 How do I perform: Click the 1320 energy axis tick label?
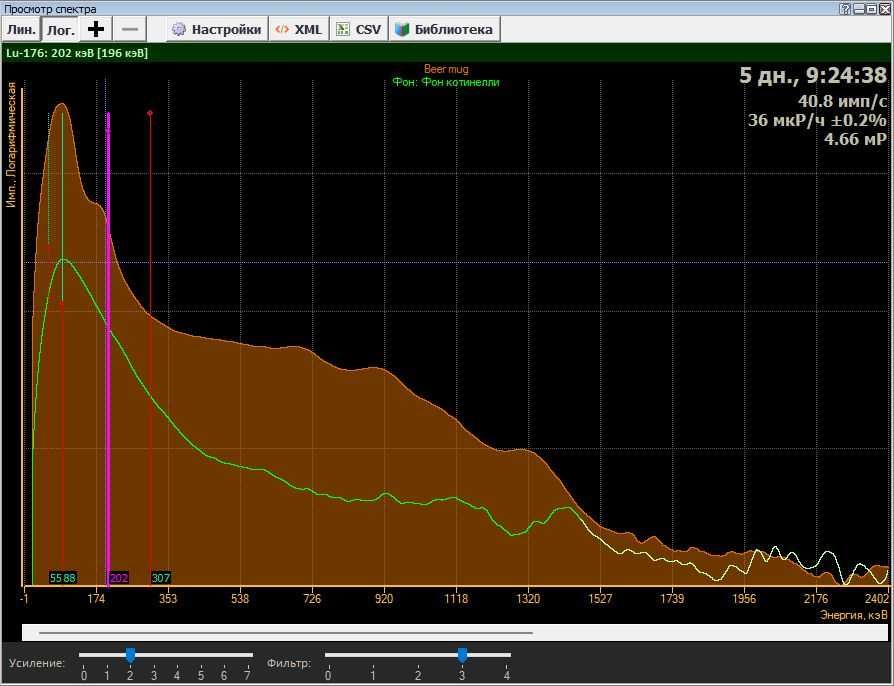(528, 599)
